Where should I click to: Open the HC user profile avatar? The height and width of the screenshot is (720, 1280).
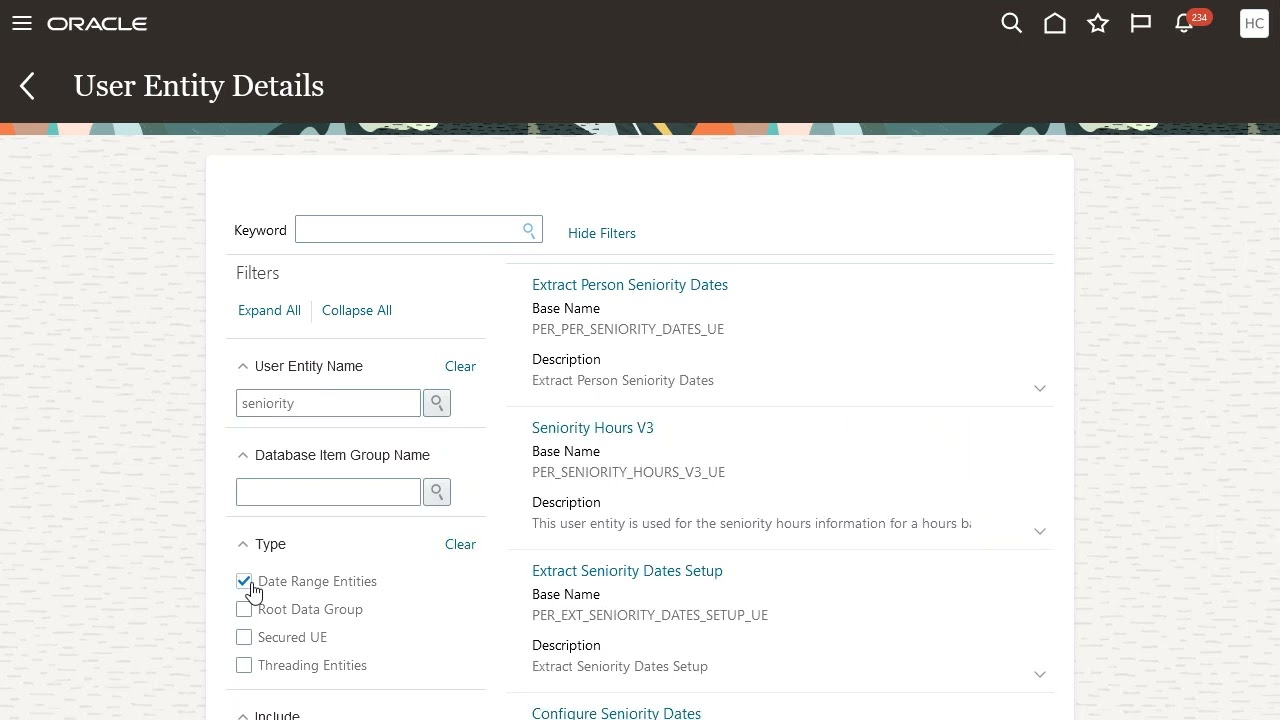[1254, 23]
